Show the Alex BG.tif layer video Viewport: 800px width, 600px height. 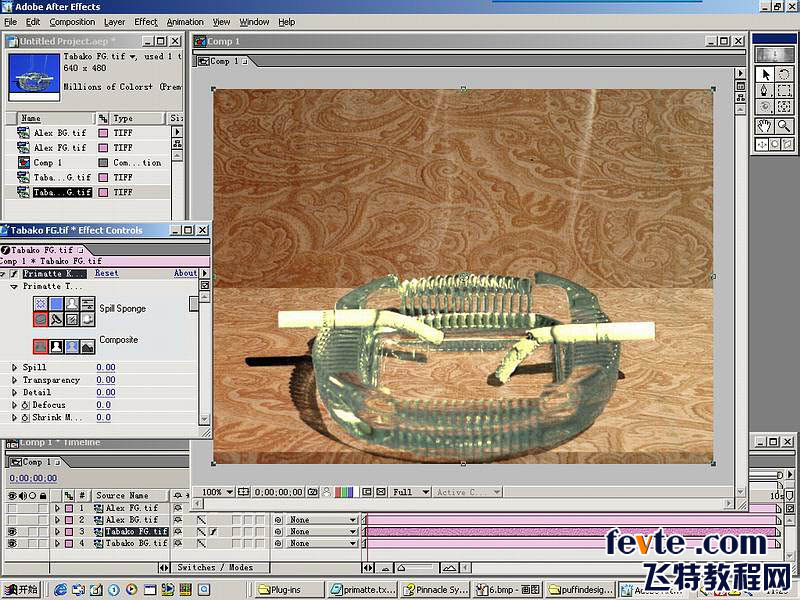click(12, 520)
